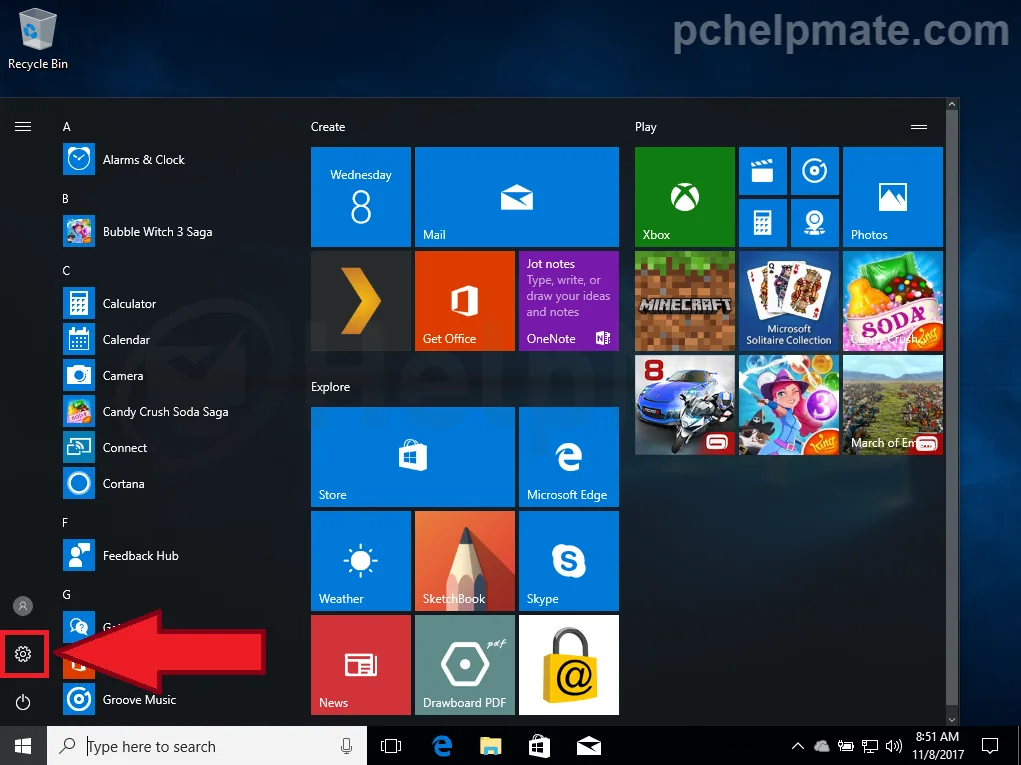
Task: Show hidden system tray icons
Action: pyautogui.click(x=797, y=746)
